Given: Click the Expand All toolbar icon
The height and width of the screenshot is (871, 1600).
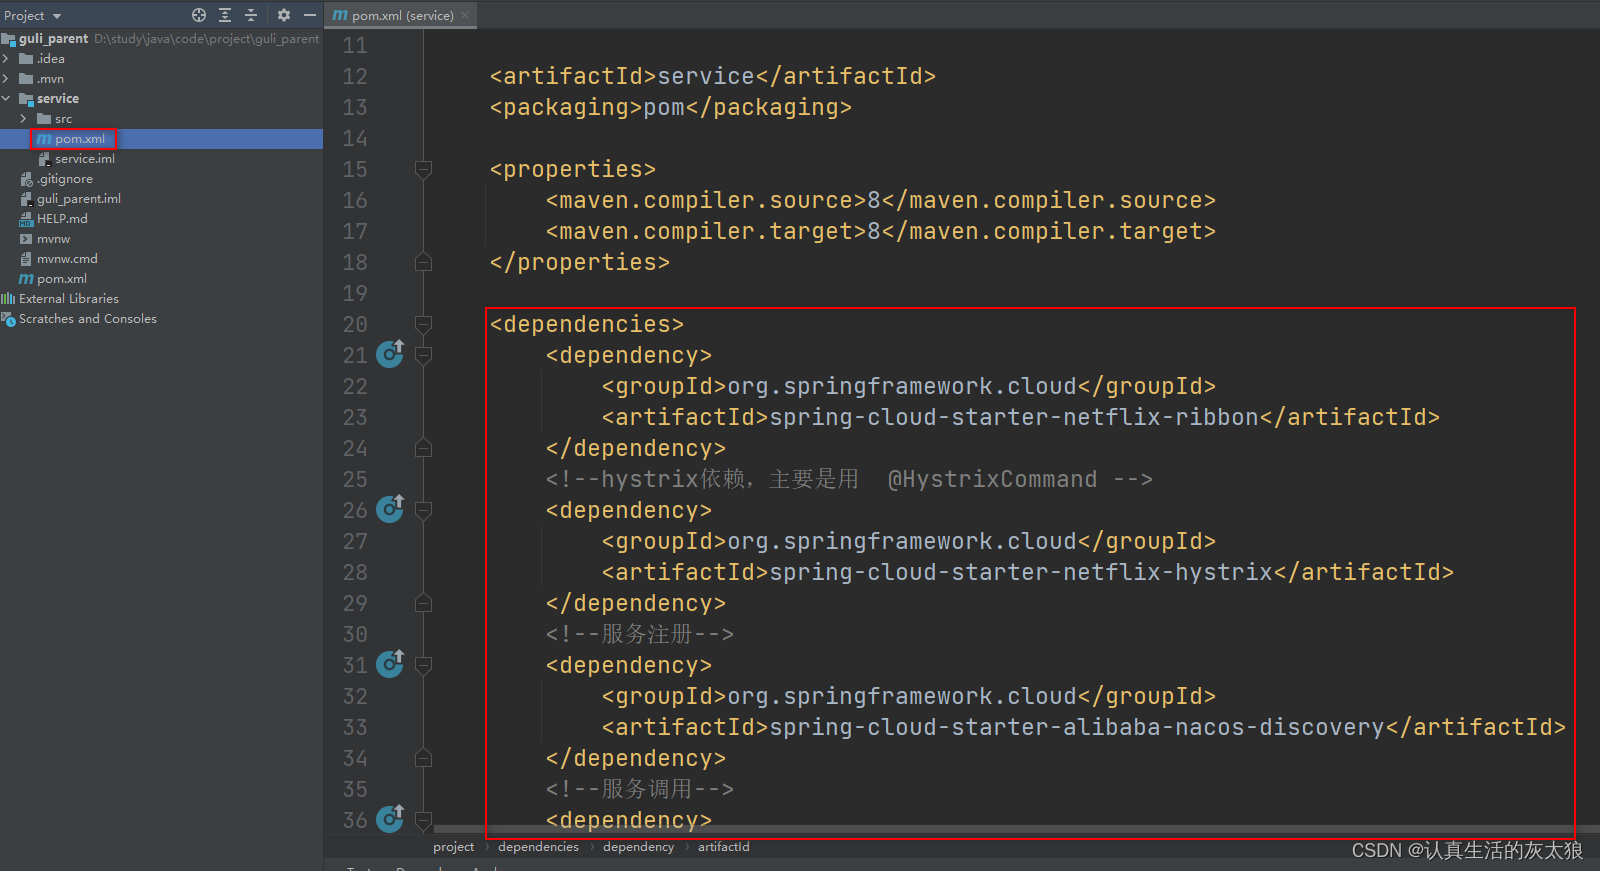Looking at the screenshot, I should tap(225, 15).
